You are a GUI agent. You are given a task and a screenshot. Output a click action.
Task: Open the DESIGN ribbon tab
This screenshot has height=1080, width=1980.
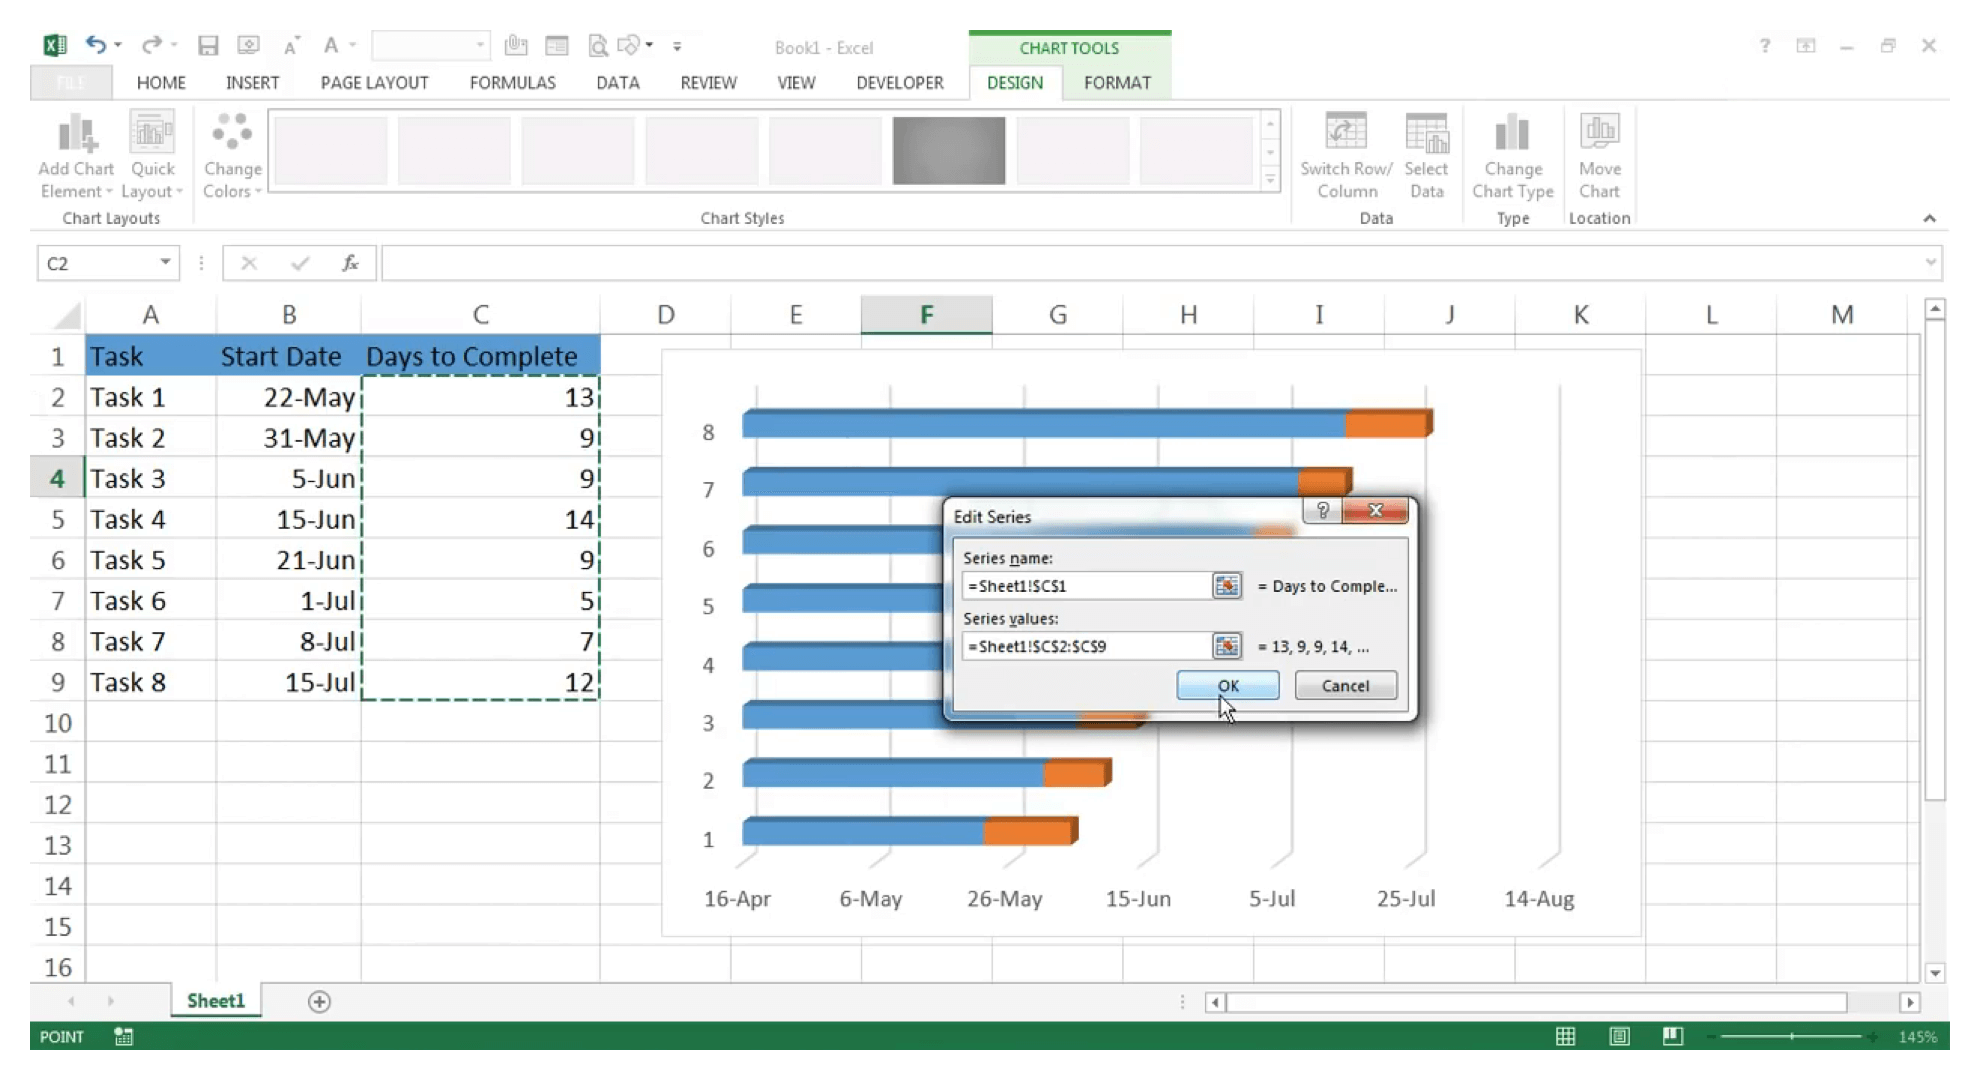pyautogui.click(x=1015, y=82)
